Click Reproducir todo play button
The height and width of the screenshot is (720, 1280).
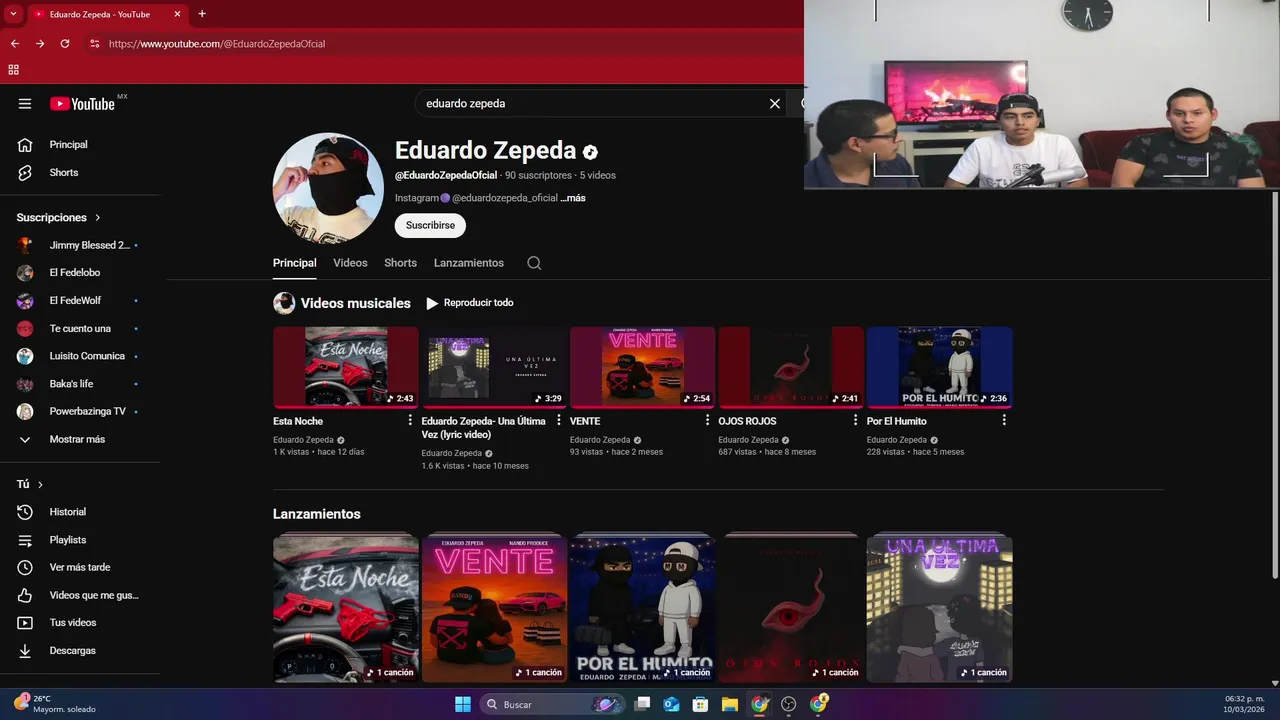[469, 303]
